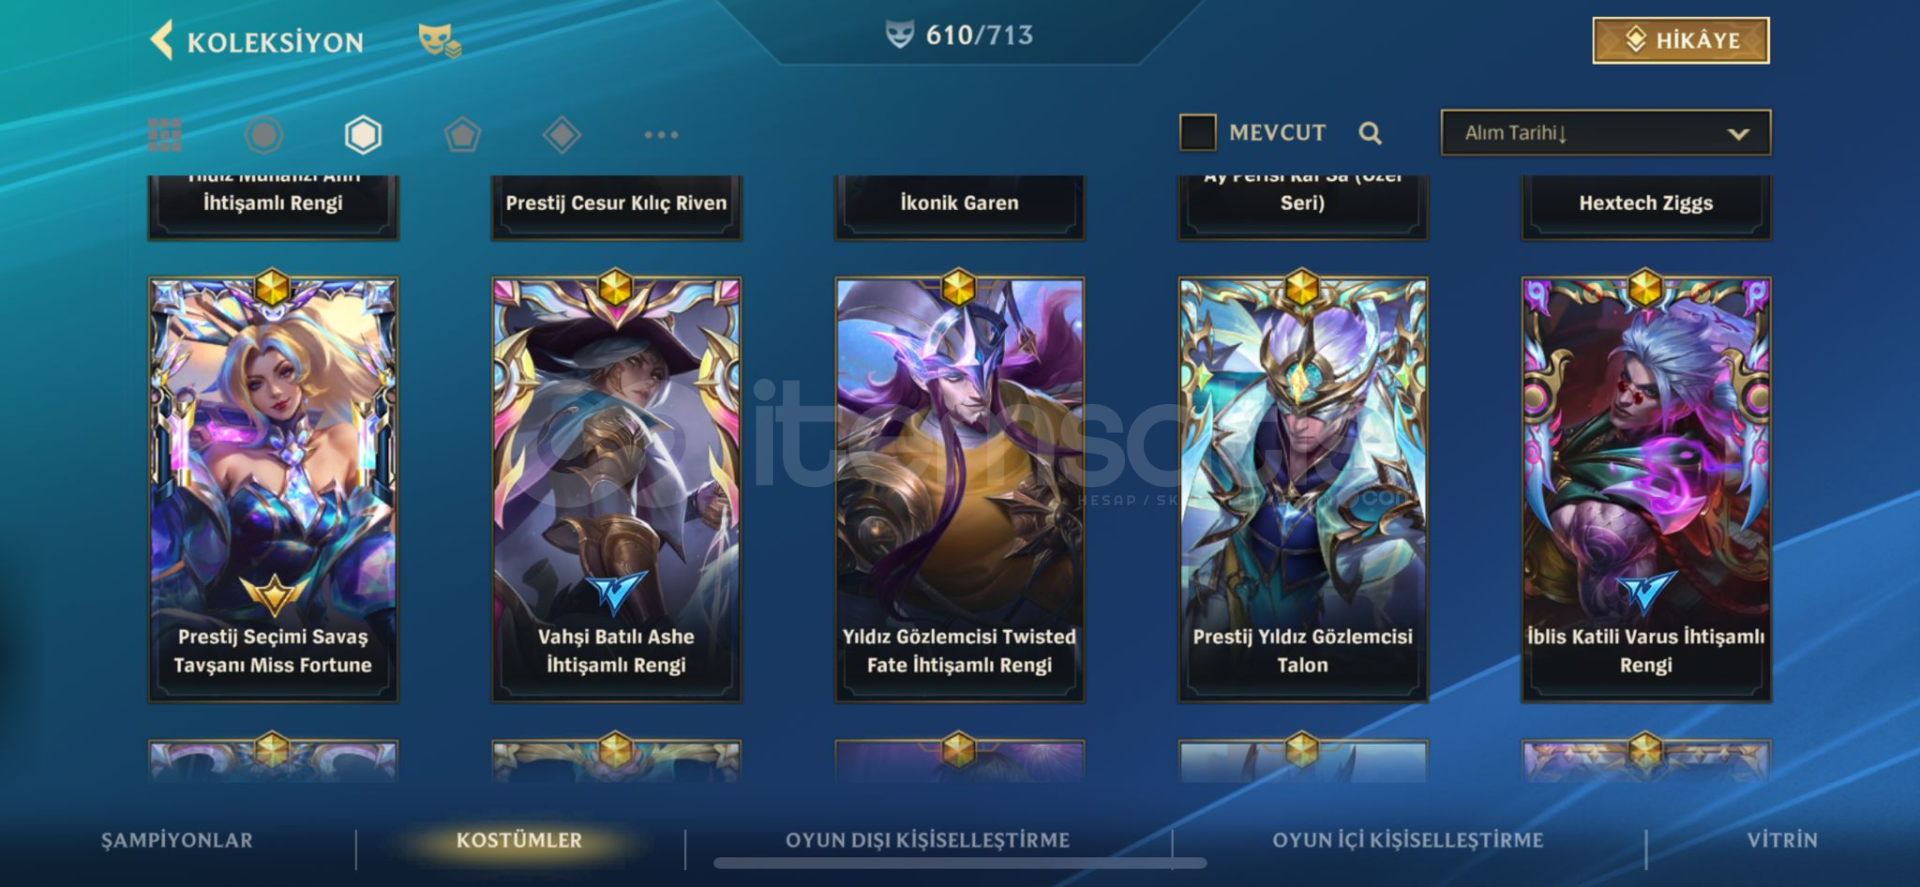1920x887 pixels.
Task: Click the horizontal scrollbar under tabs
Action: (960, 863)
